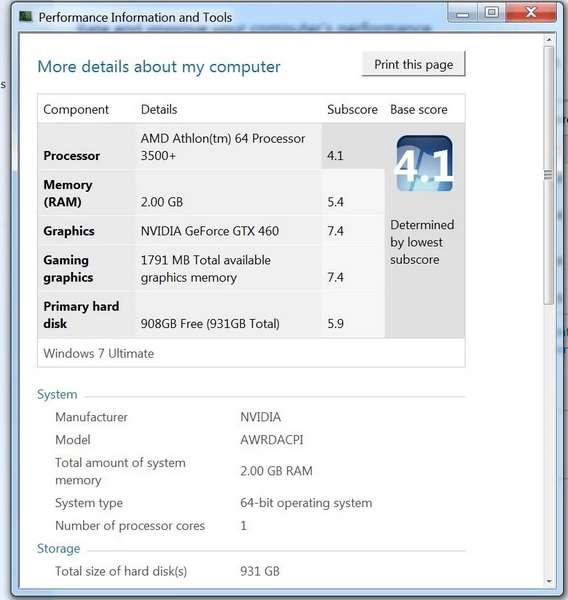Click the memory subscore 5.4
The height and width of the screenshot is (600, 568).
335,202
